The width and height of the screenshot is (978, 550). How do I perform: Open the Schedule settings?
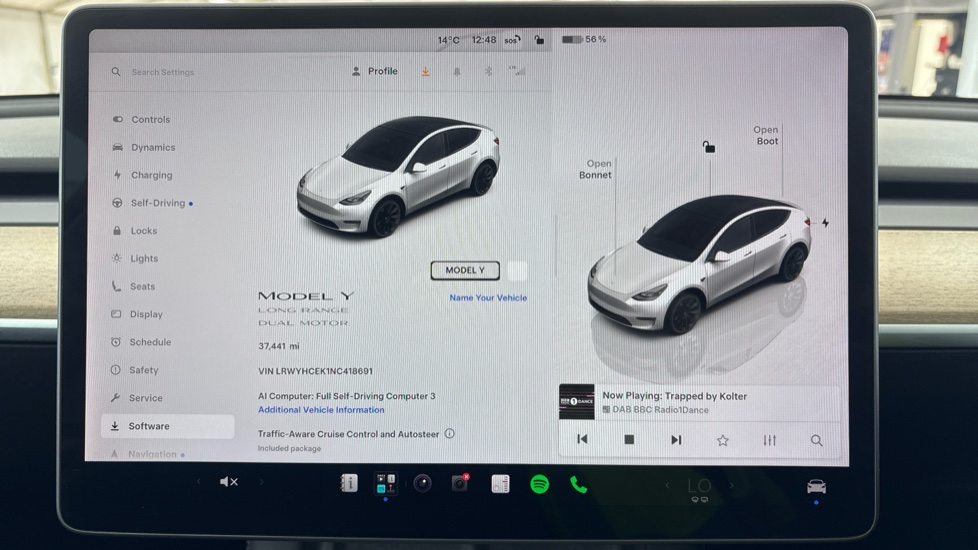click(150, 342)
